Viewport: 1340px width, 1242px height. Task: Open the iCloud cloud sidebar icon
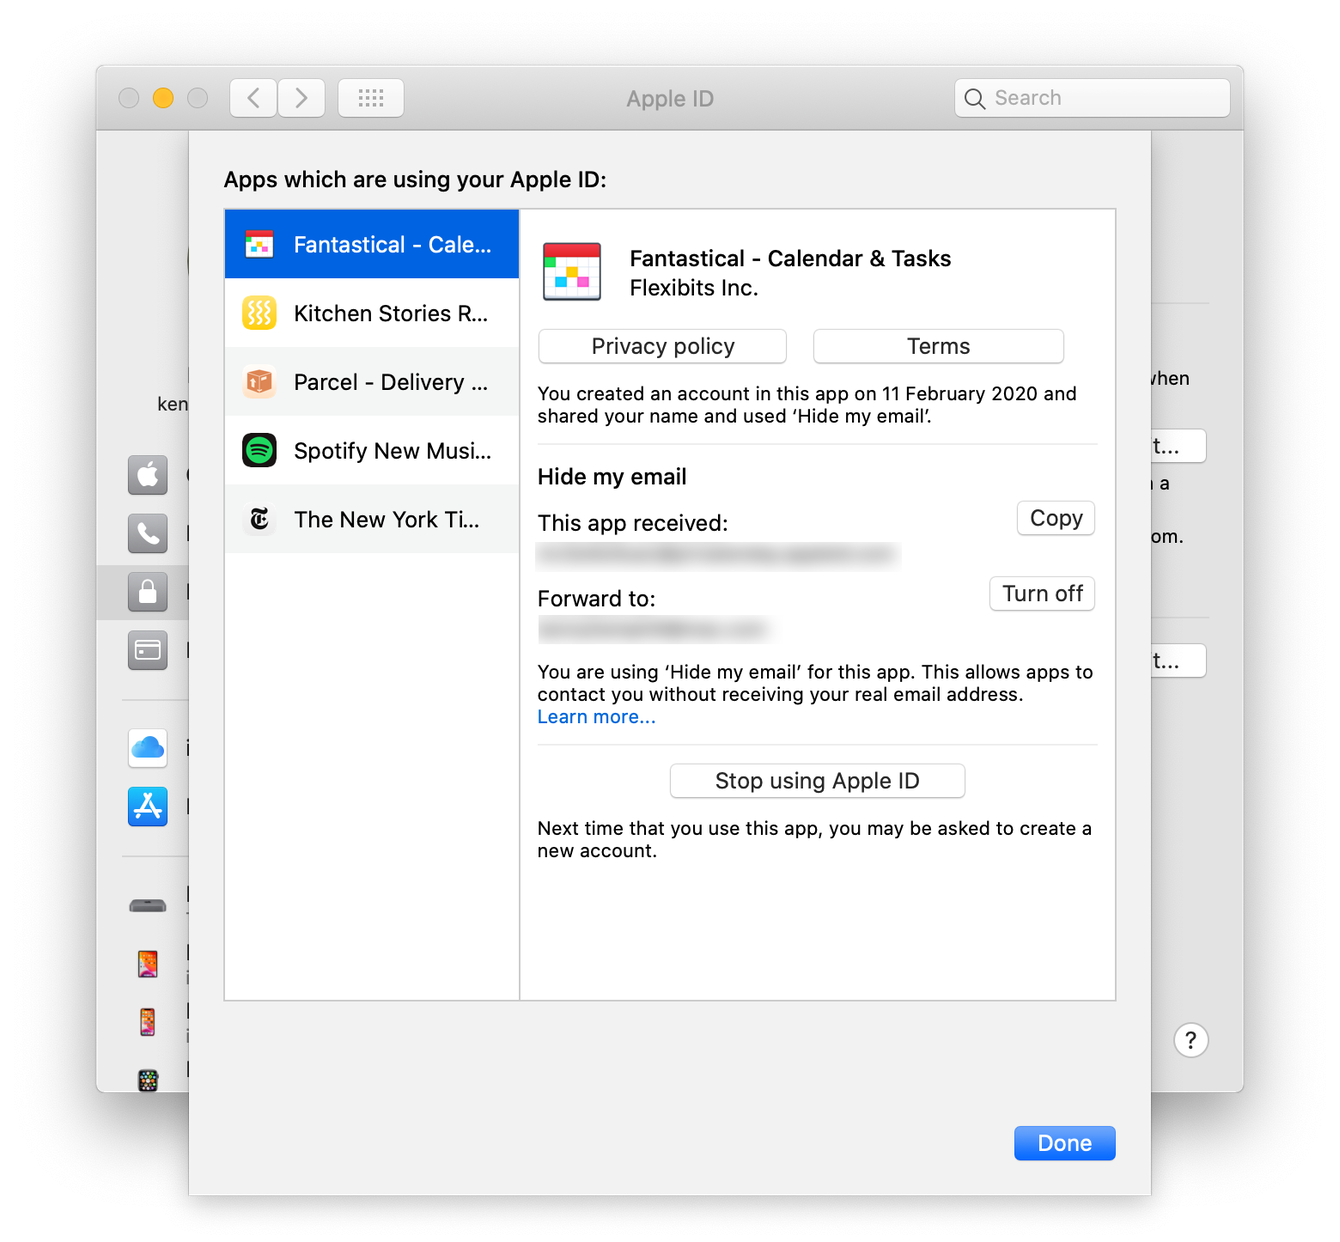(148, 748)
